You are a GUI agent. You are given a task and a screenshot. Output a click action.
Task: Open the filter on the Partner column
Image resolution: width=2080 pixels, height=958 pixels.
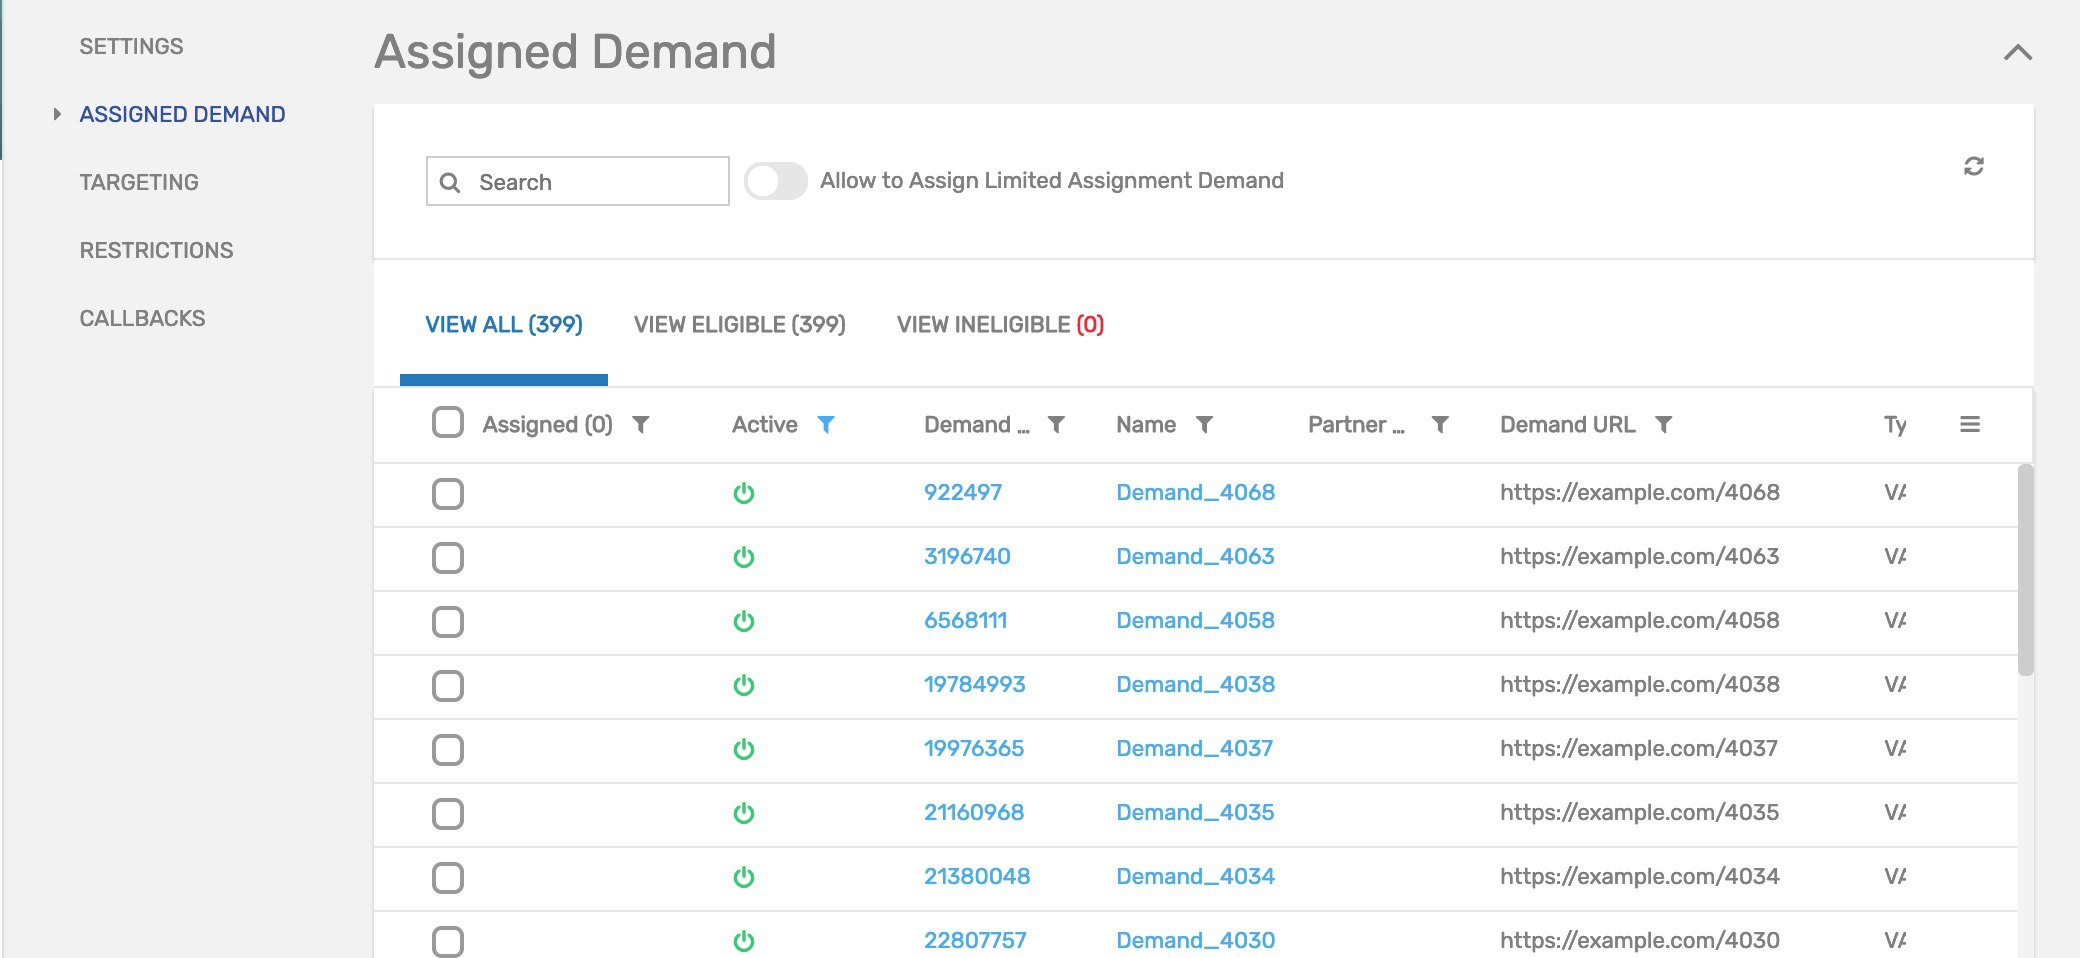coord(1440,425)
